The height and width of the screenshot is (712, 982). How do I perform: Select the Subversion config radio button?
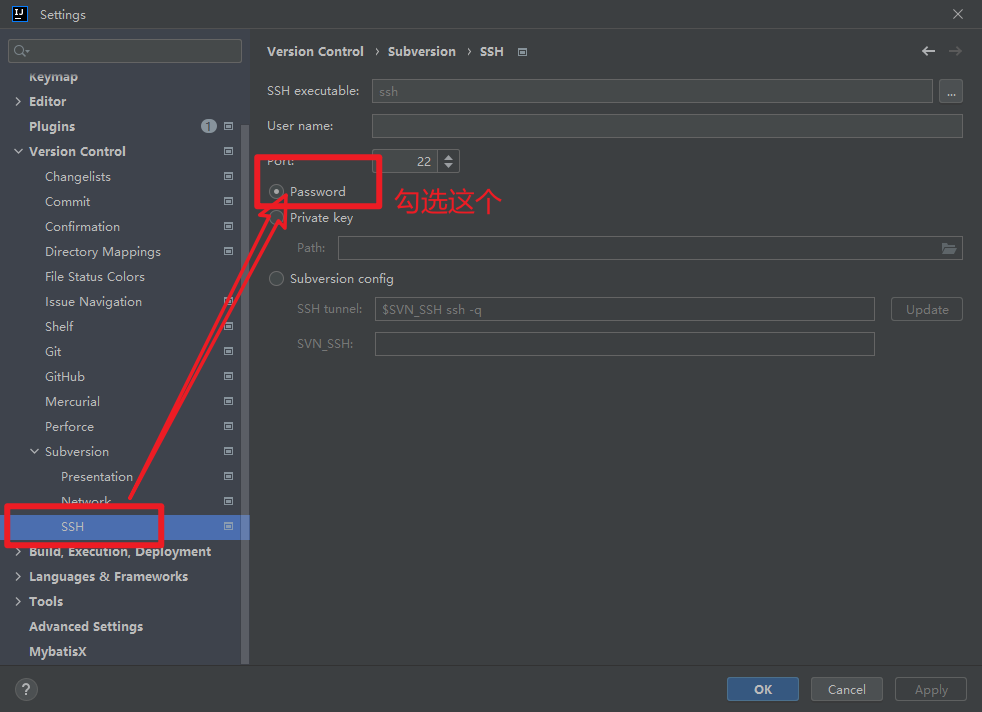pos(277,279)
